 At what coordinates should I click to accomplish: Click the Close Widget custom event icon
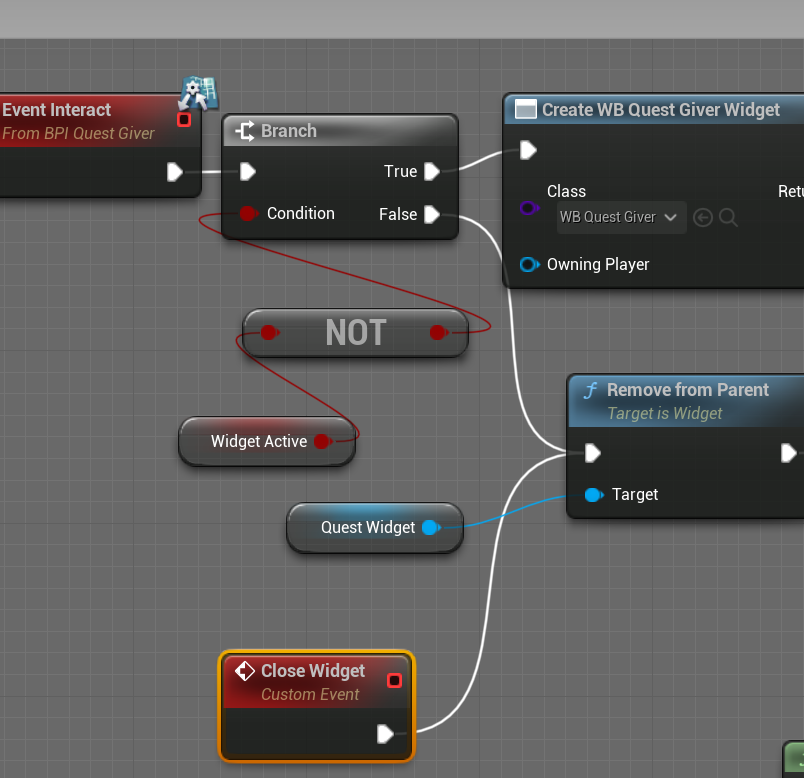[245, 671]
